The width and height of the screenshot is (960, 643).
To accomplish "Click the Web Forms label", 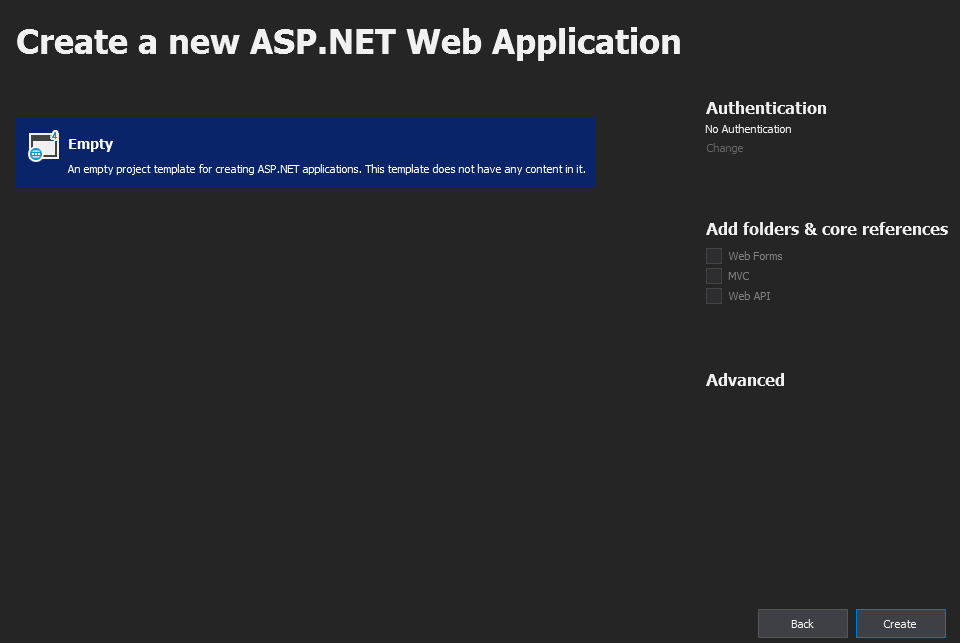I will click(755, 256).
